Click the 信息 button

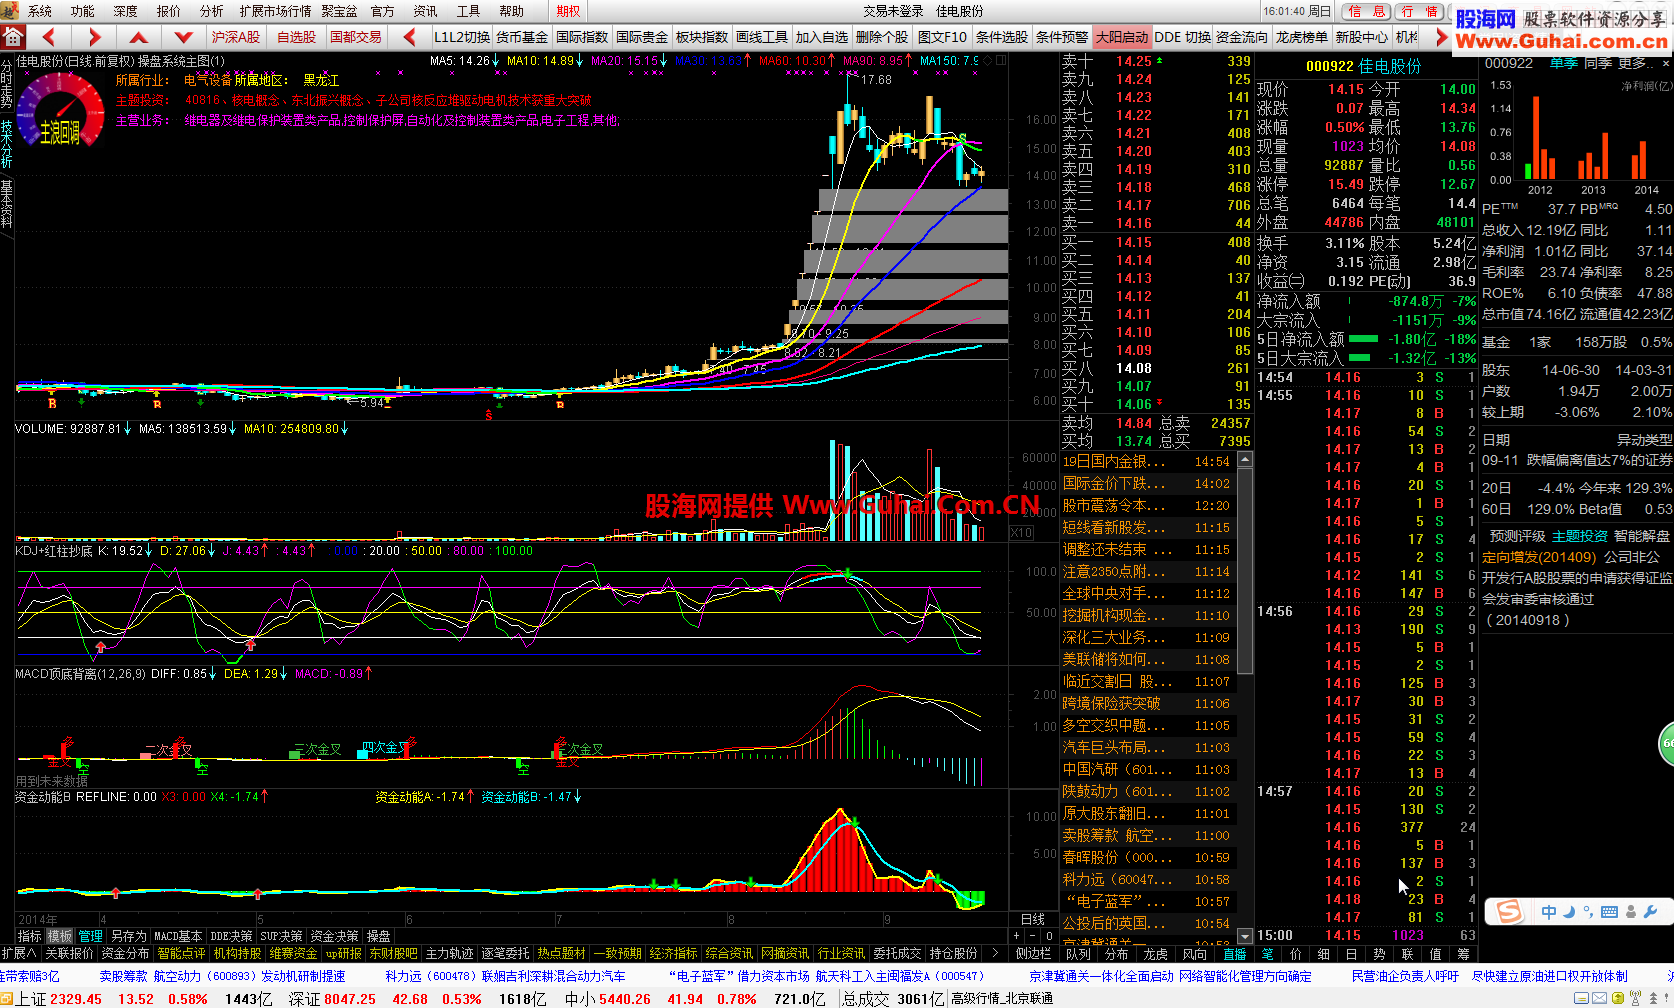pyautogui.click(x=1367, y=11)
